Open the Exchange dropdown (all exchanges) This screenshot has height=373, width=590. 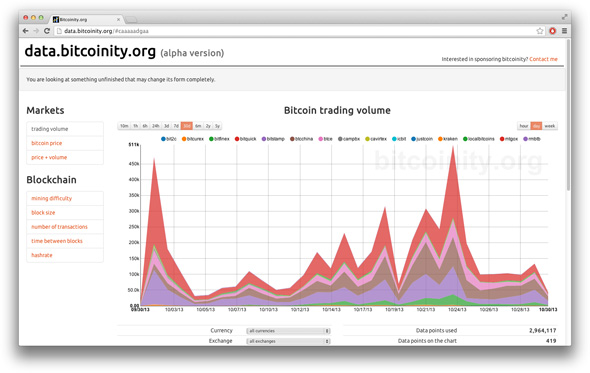[x=288, y=341]
